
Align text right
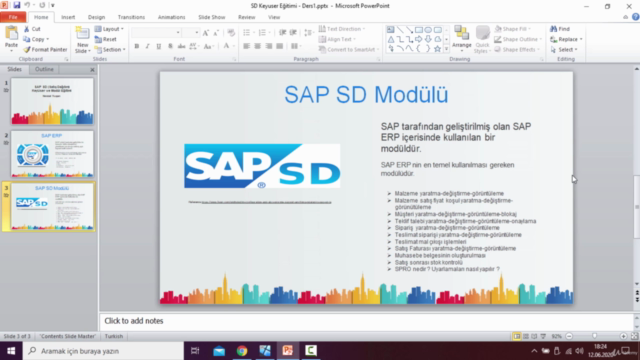pos(269,46)
